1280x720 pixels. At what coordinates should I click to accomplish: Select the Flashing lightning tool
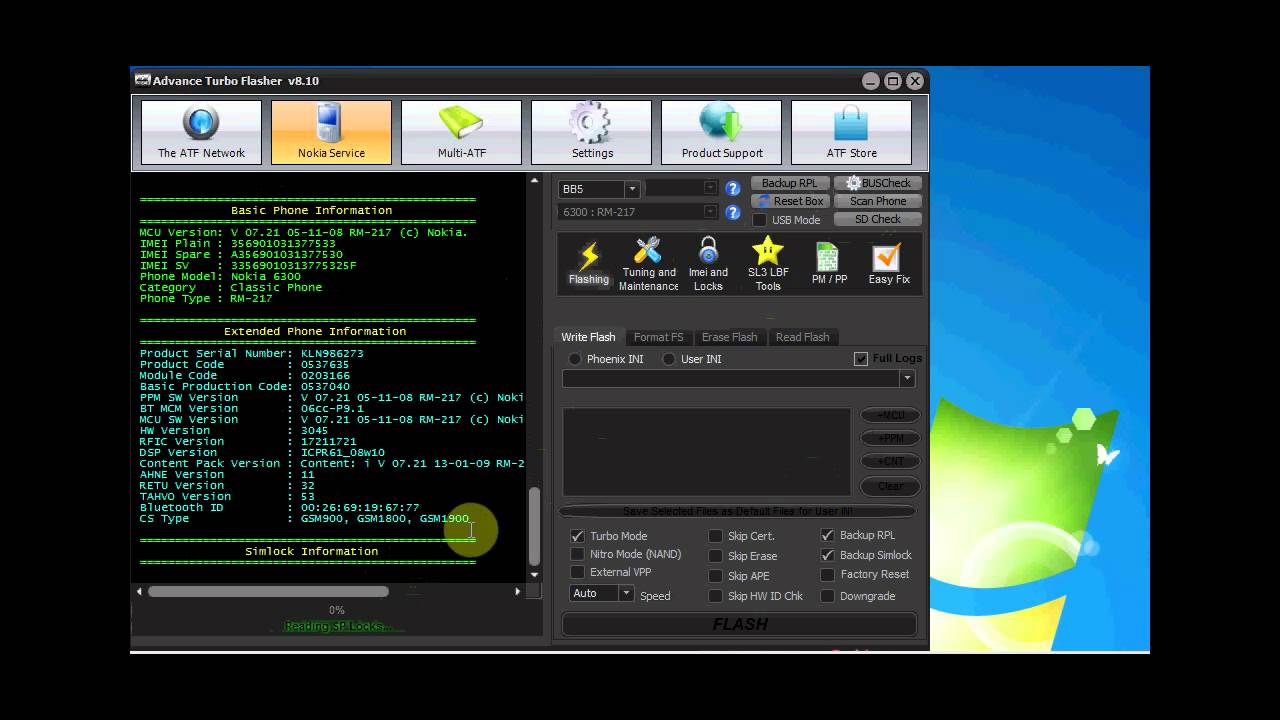tap(589, 264)
